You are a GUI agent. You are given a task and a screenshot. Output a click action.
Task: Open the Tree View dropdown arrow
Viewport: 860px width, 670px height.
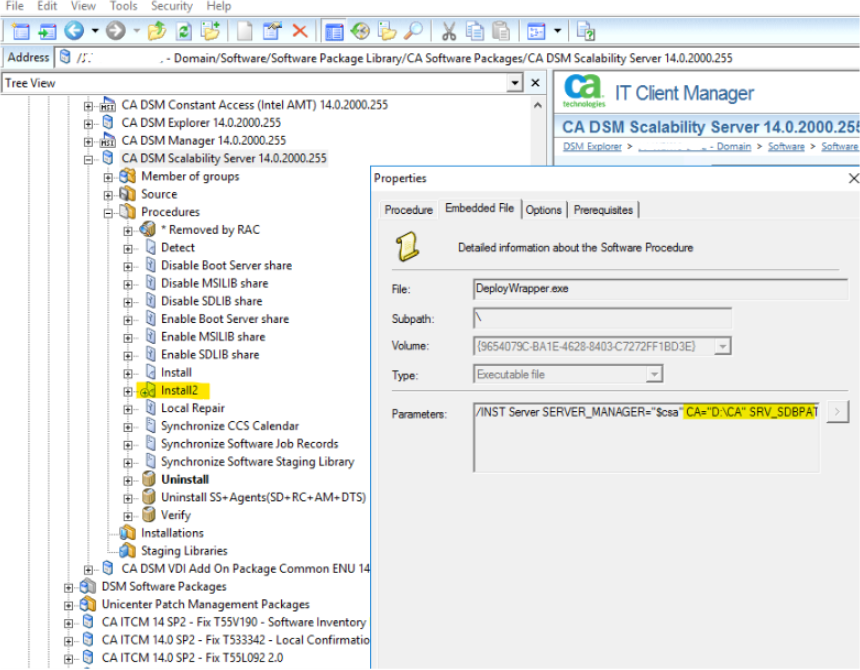coord(515,83)
